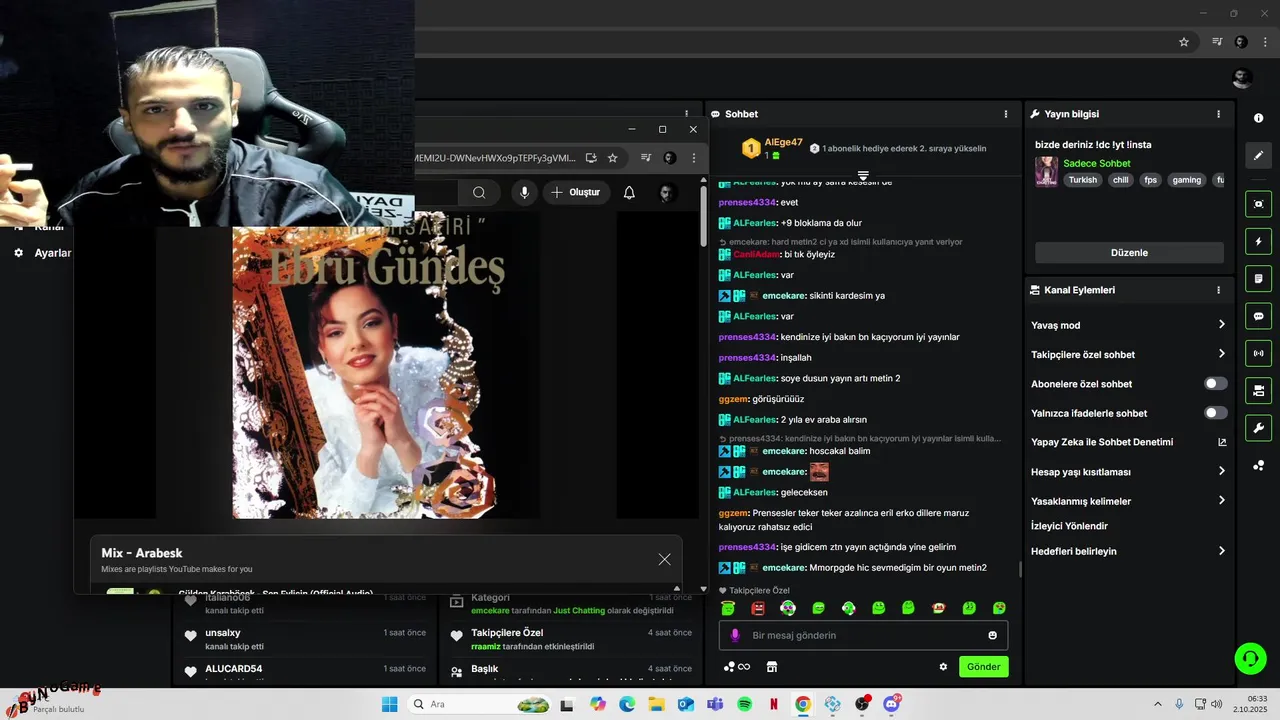Expand Hesap yaşı kısıtlaması options
This screenshot has height=720, width=1280.
[1221, 471]
